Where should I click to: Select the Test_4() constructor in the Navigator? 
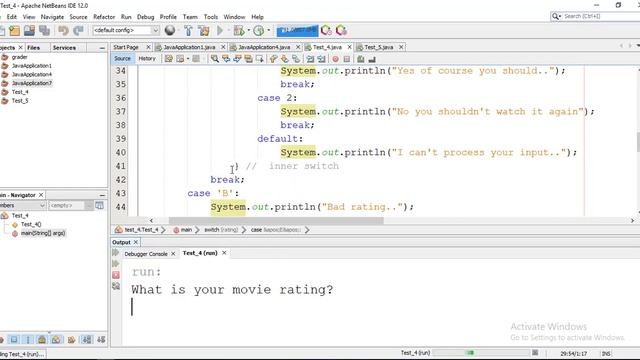point(31,224)
